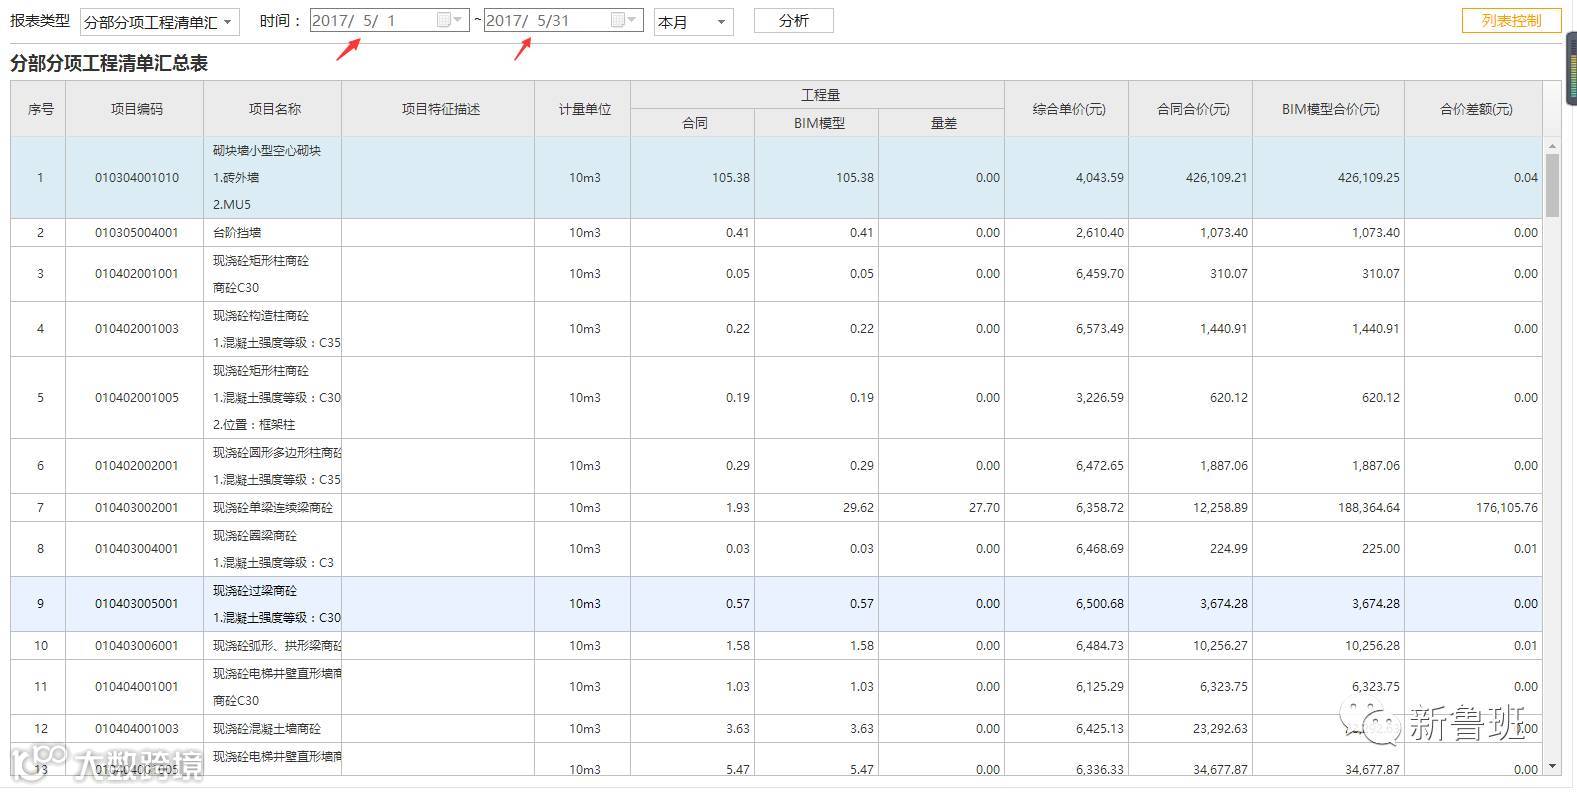Click the 6,484.73 unit price cell
Viewport: 1577px width, 792px height.
click(x=1068, y=646)
